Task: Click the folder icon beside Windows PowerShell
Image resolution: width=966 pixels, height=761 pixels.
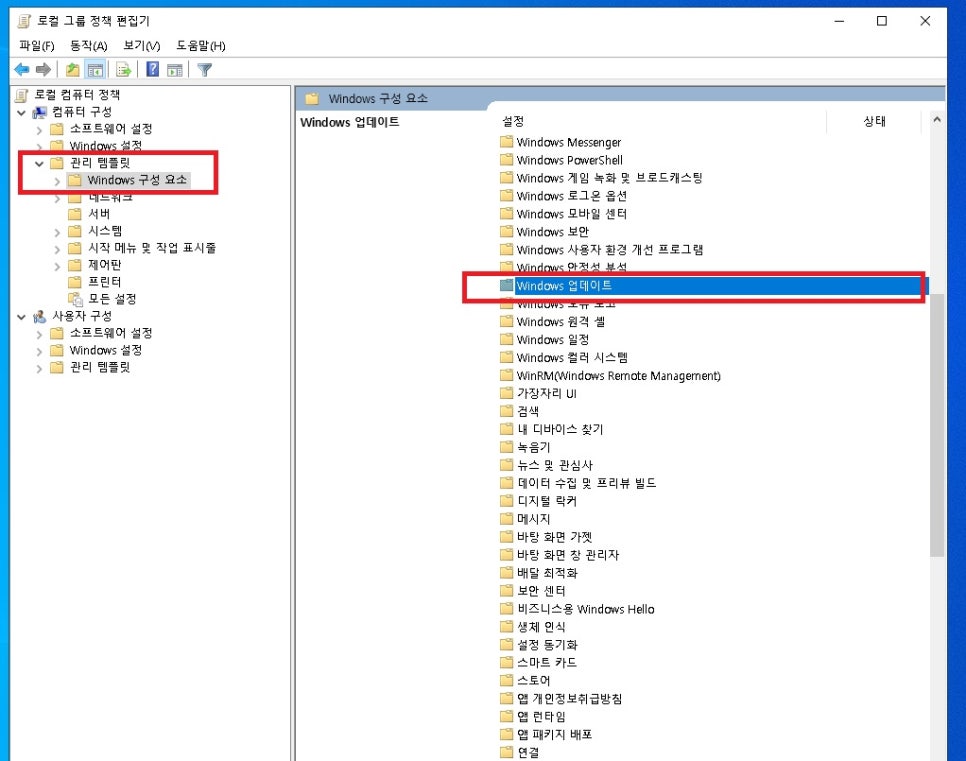Action: tap(506, 160)
